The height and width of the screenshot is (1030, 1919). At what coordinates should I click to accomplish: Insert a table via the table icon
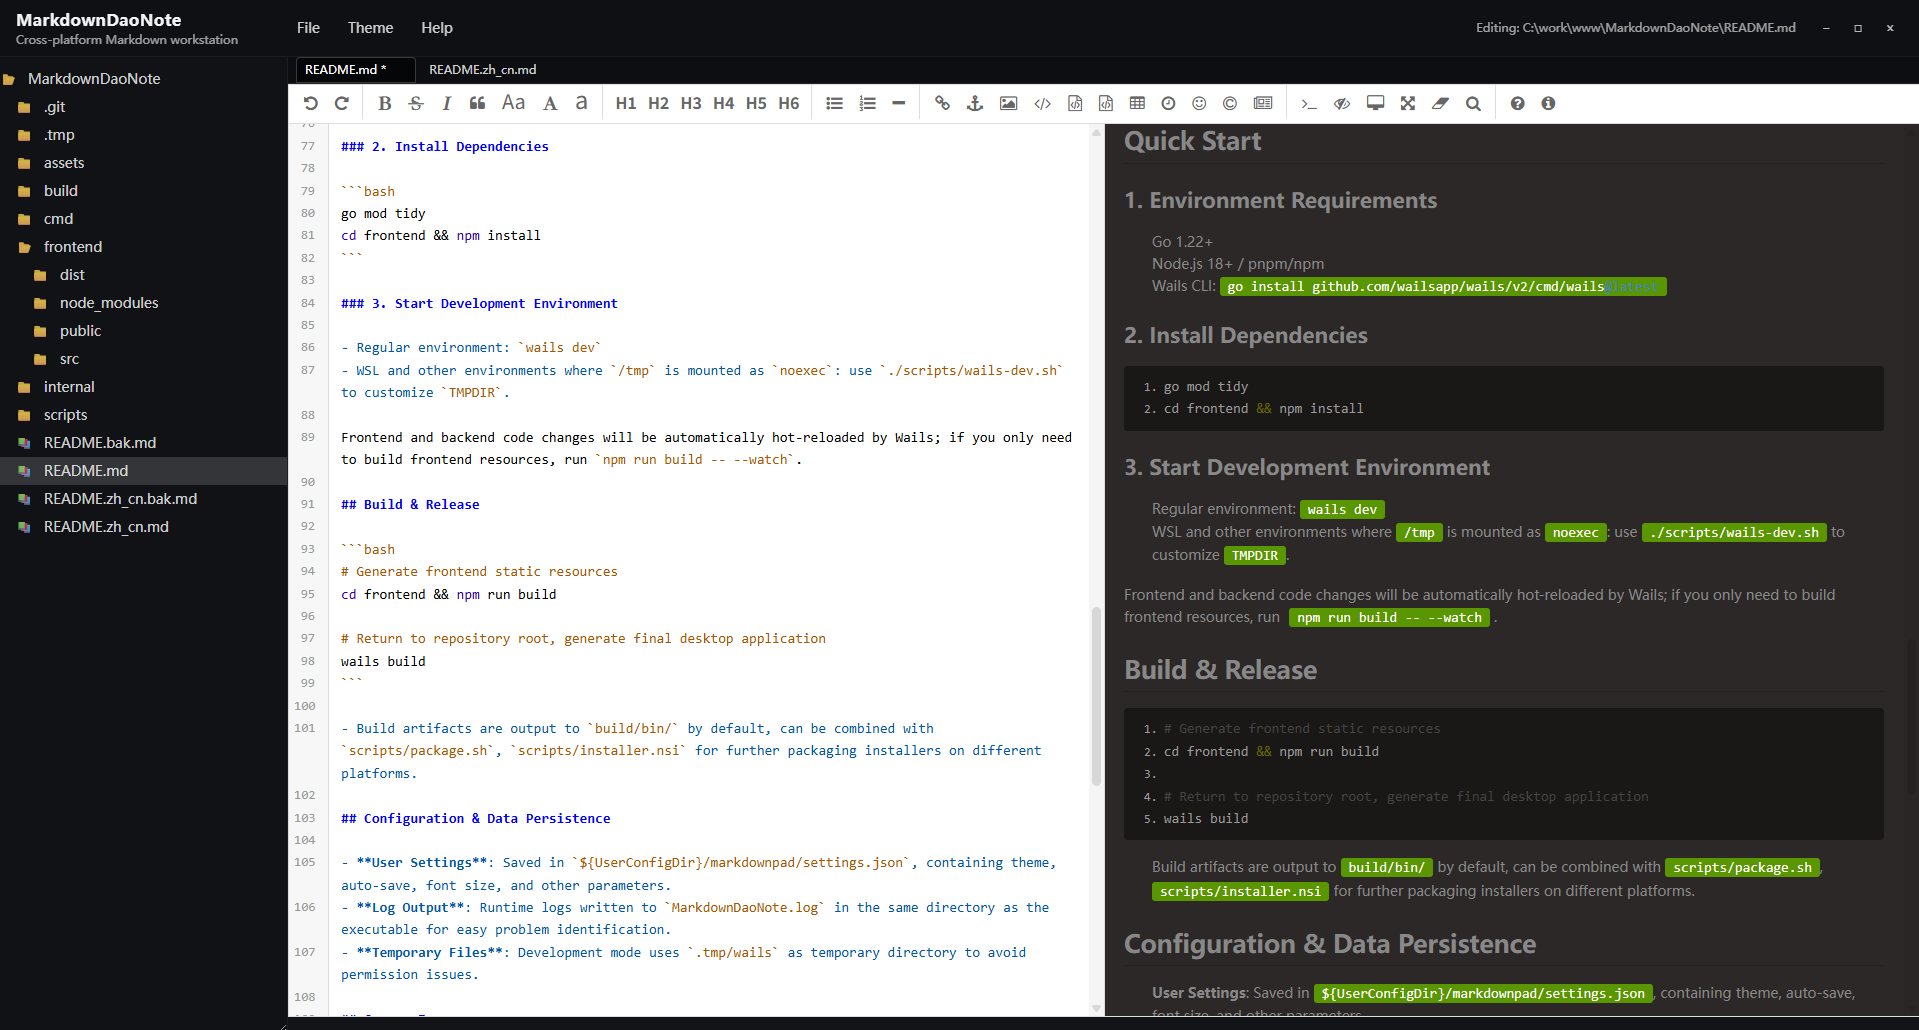pyautogui.click(x=1136, y=103)
